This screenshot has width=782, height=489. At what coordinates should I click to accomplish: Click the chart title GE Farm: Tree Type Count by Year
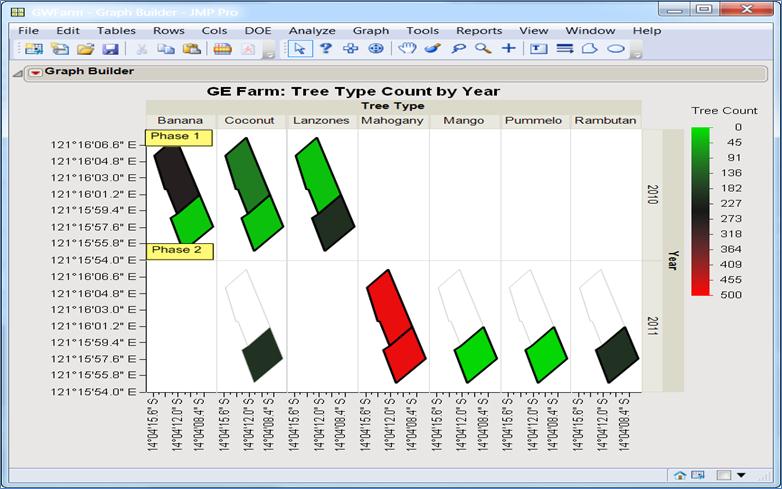[353, 91]
